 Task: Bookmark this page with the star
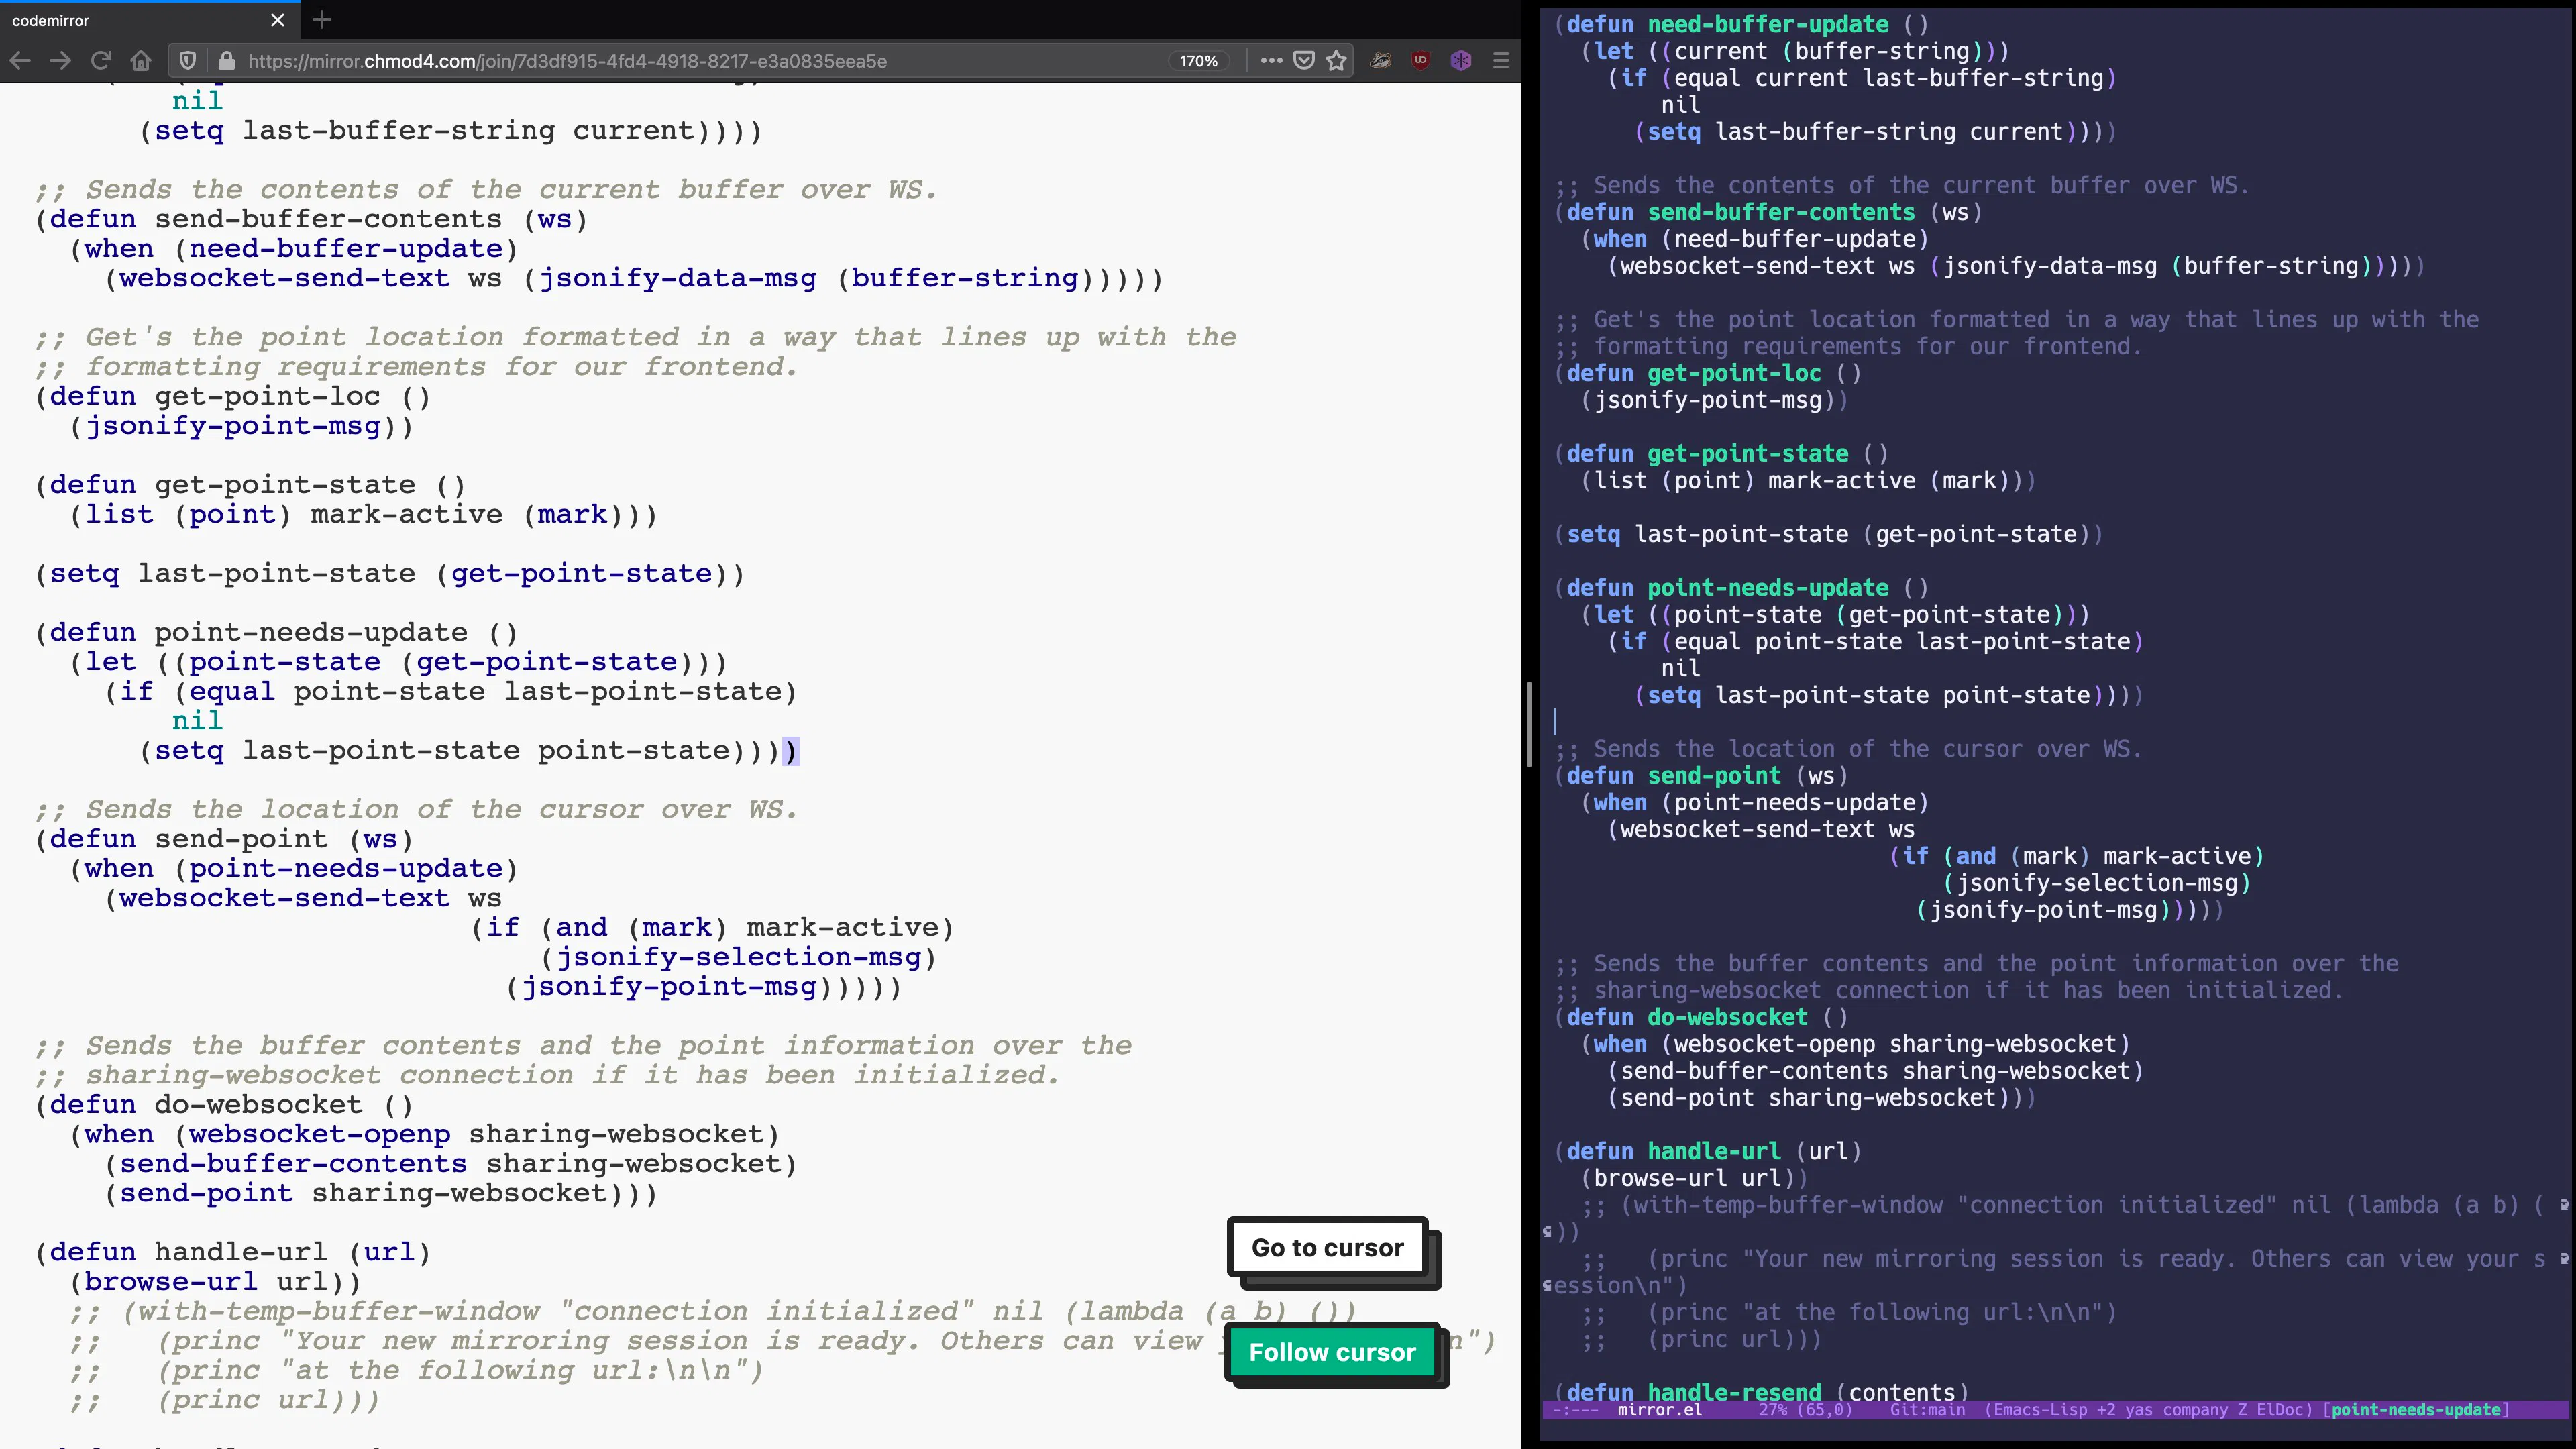[1337, 61]
